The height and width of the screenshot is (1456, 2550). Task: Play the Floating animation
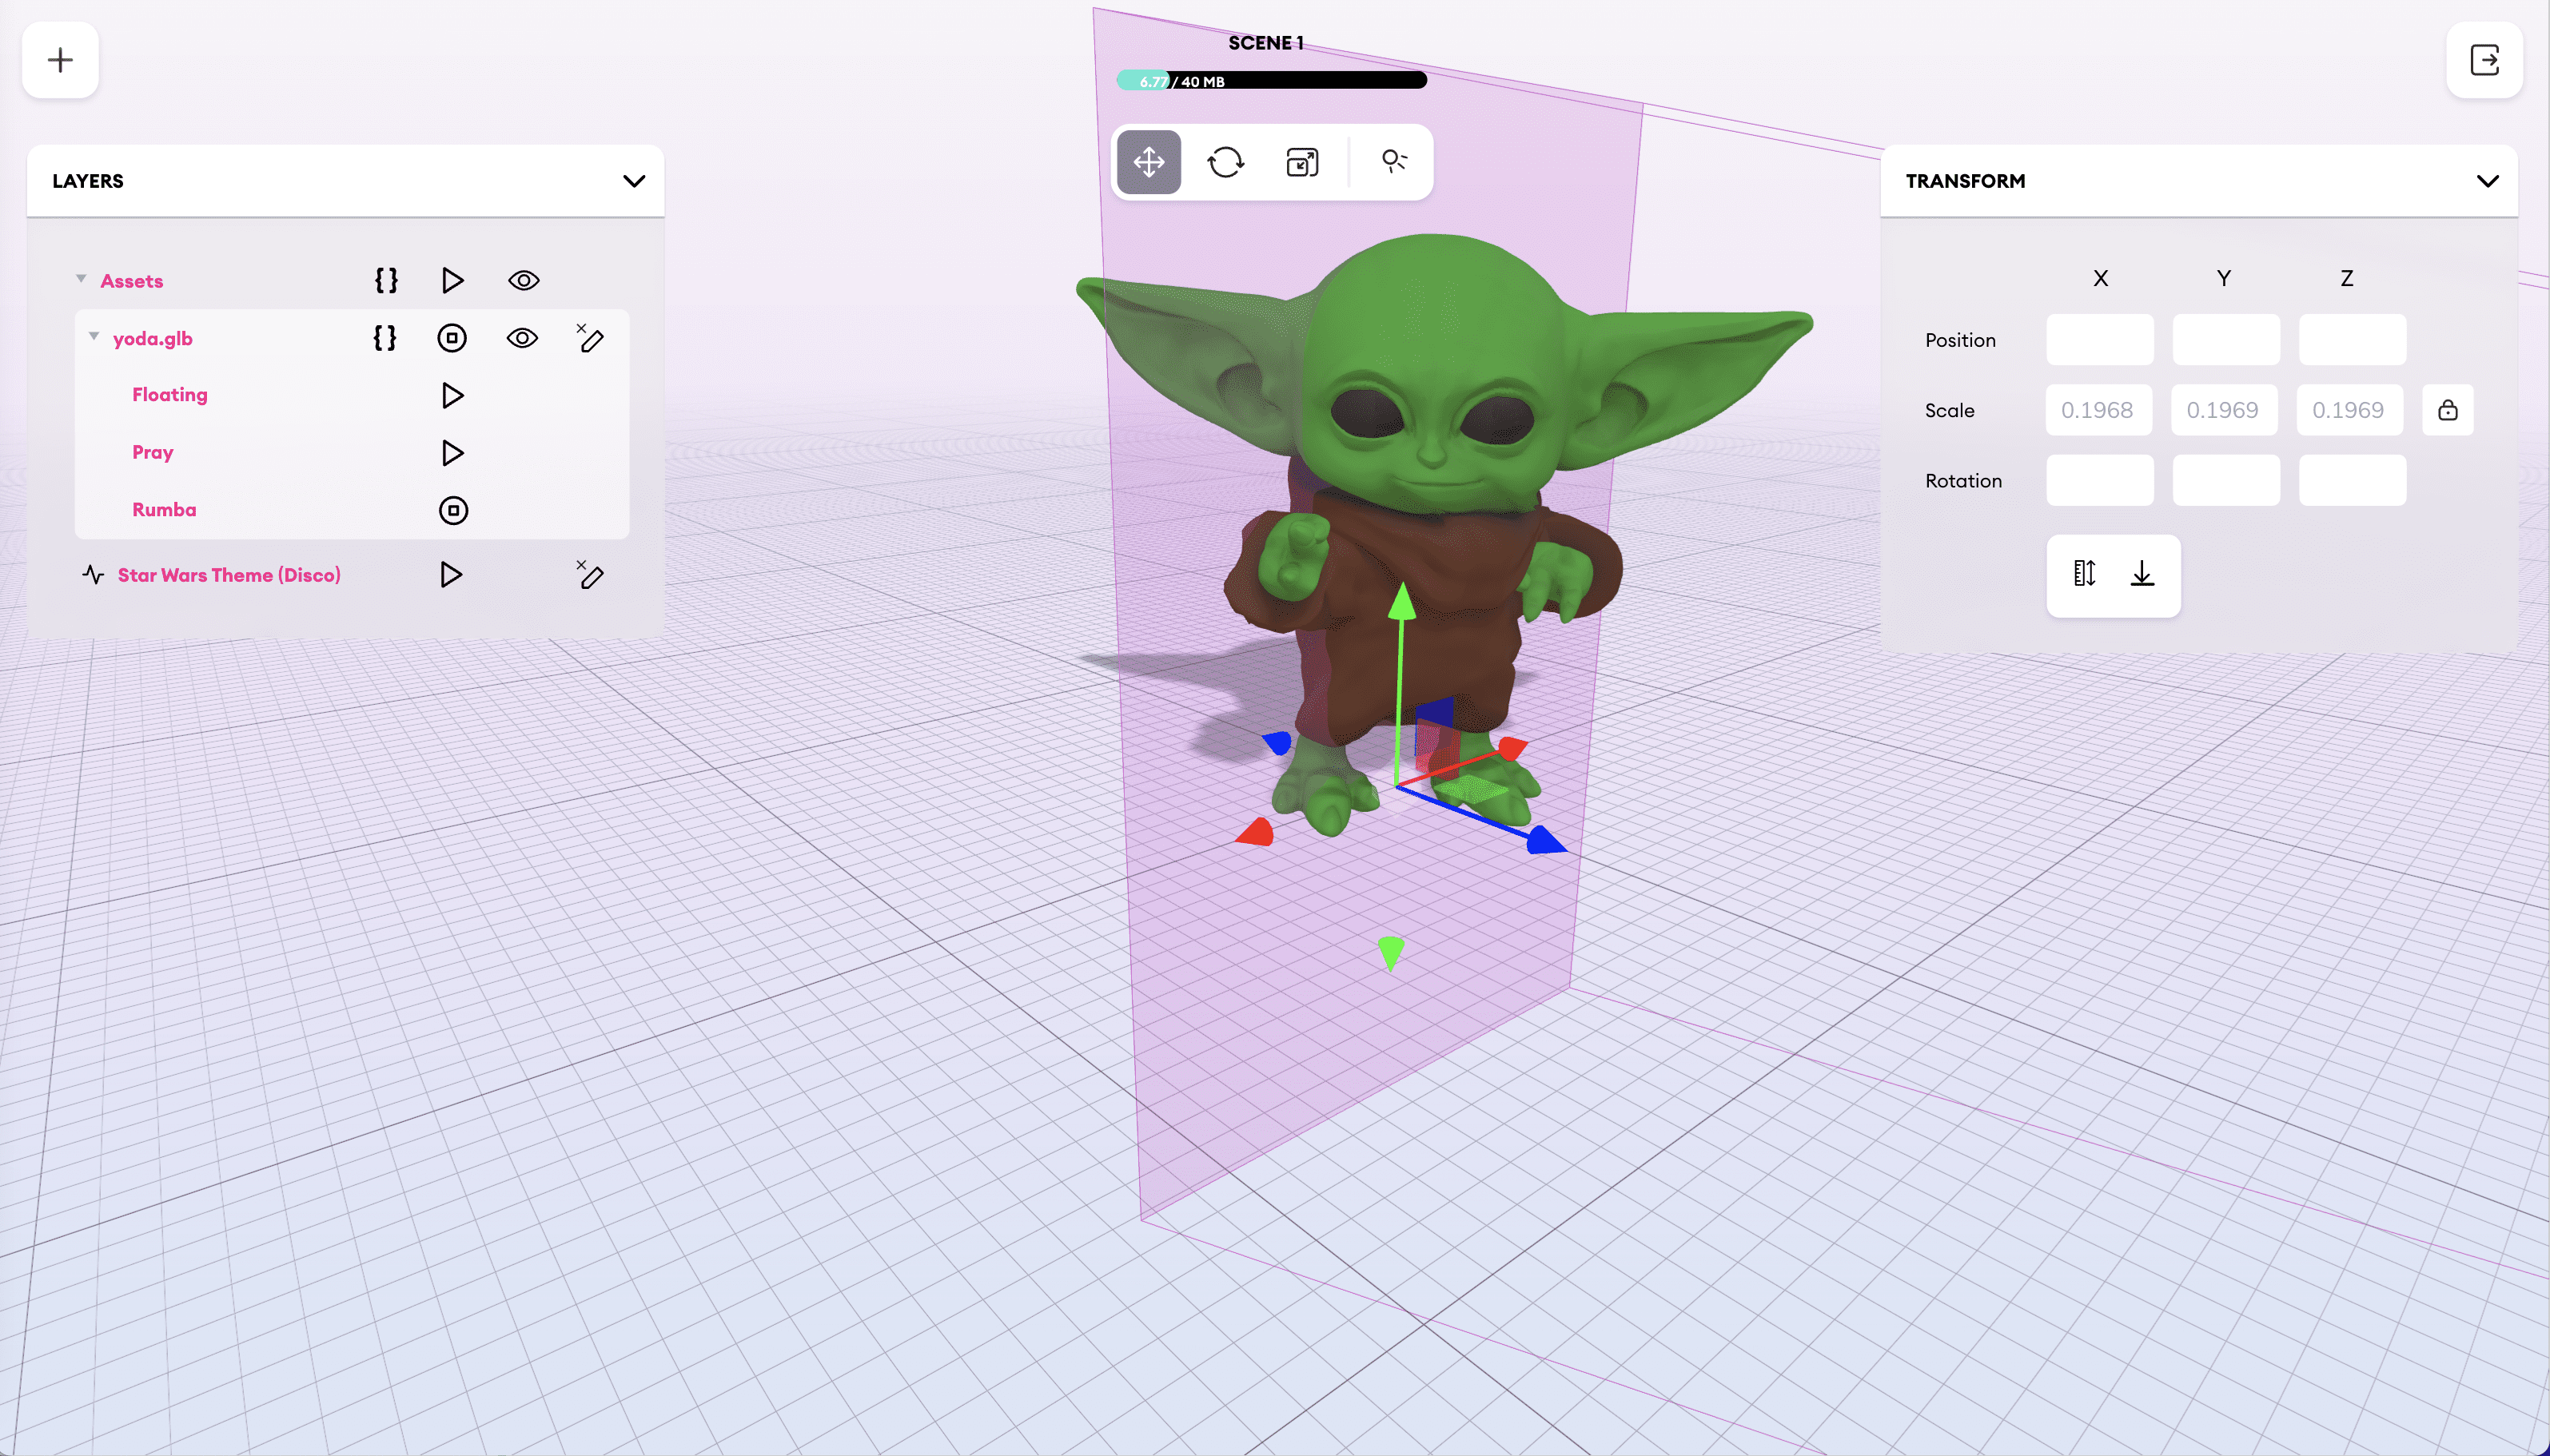point(452,395)
